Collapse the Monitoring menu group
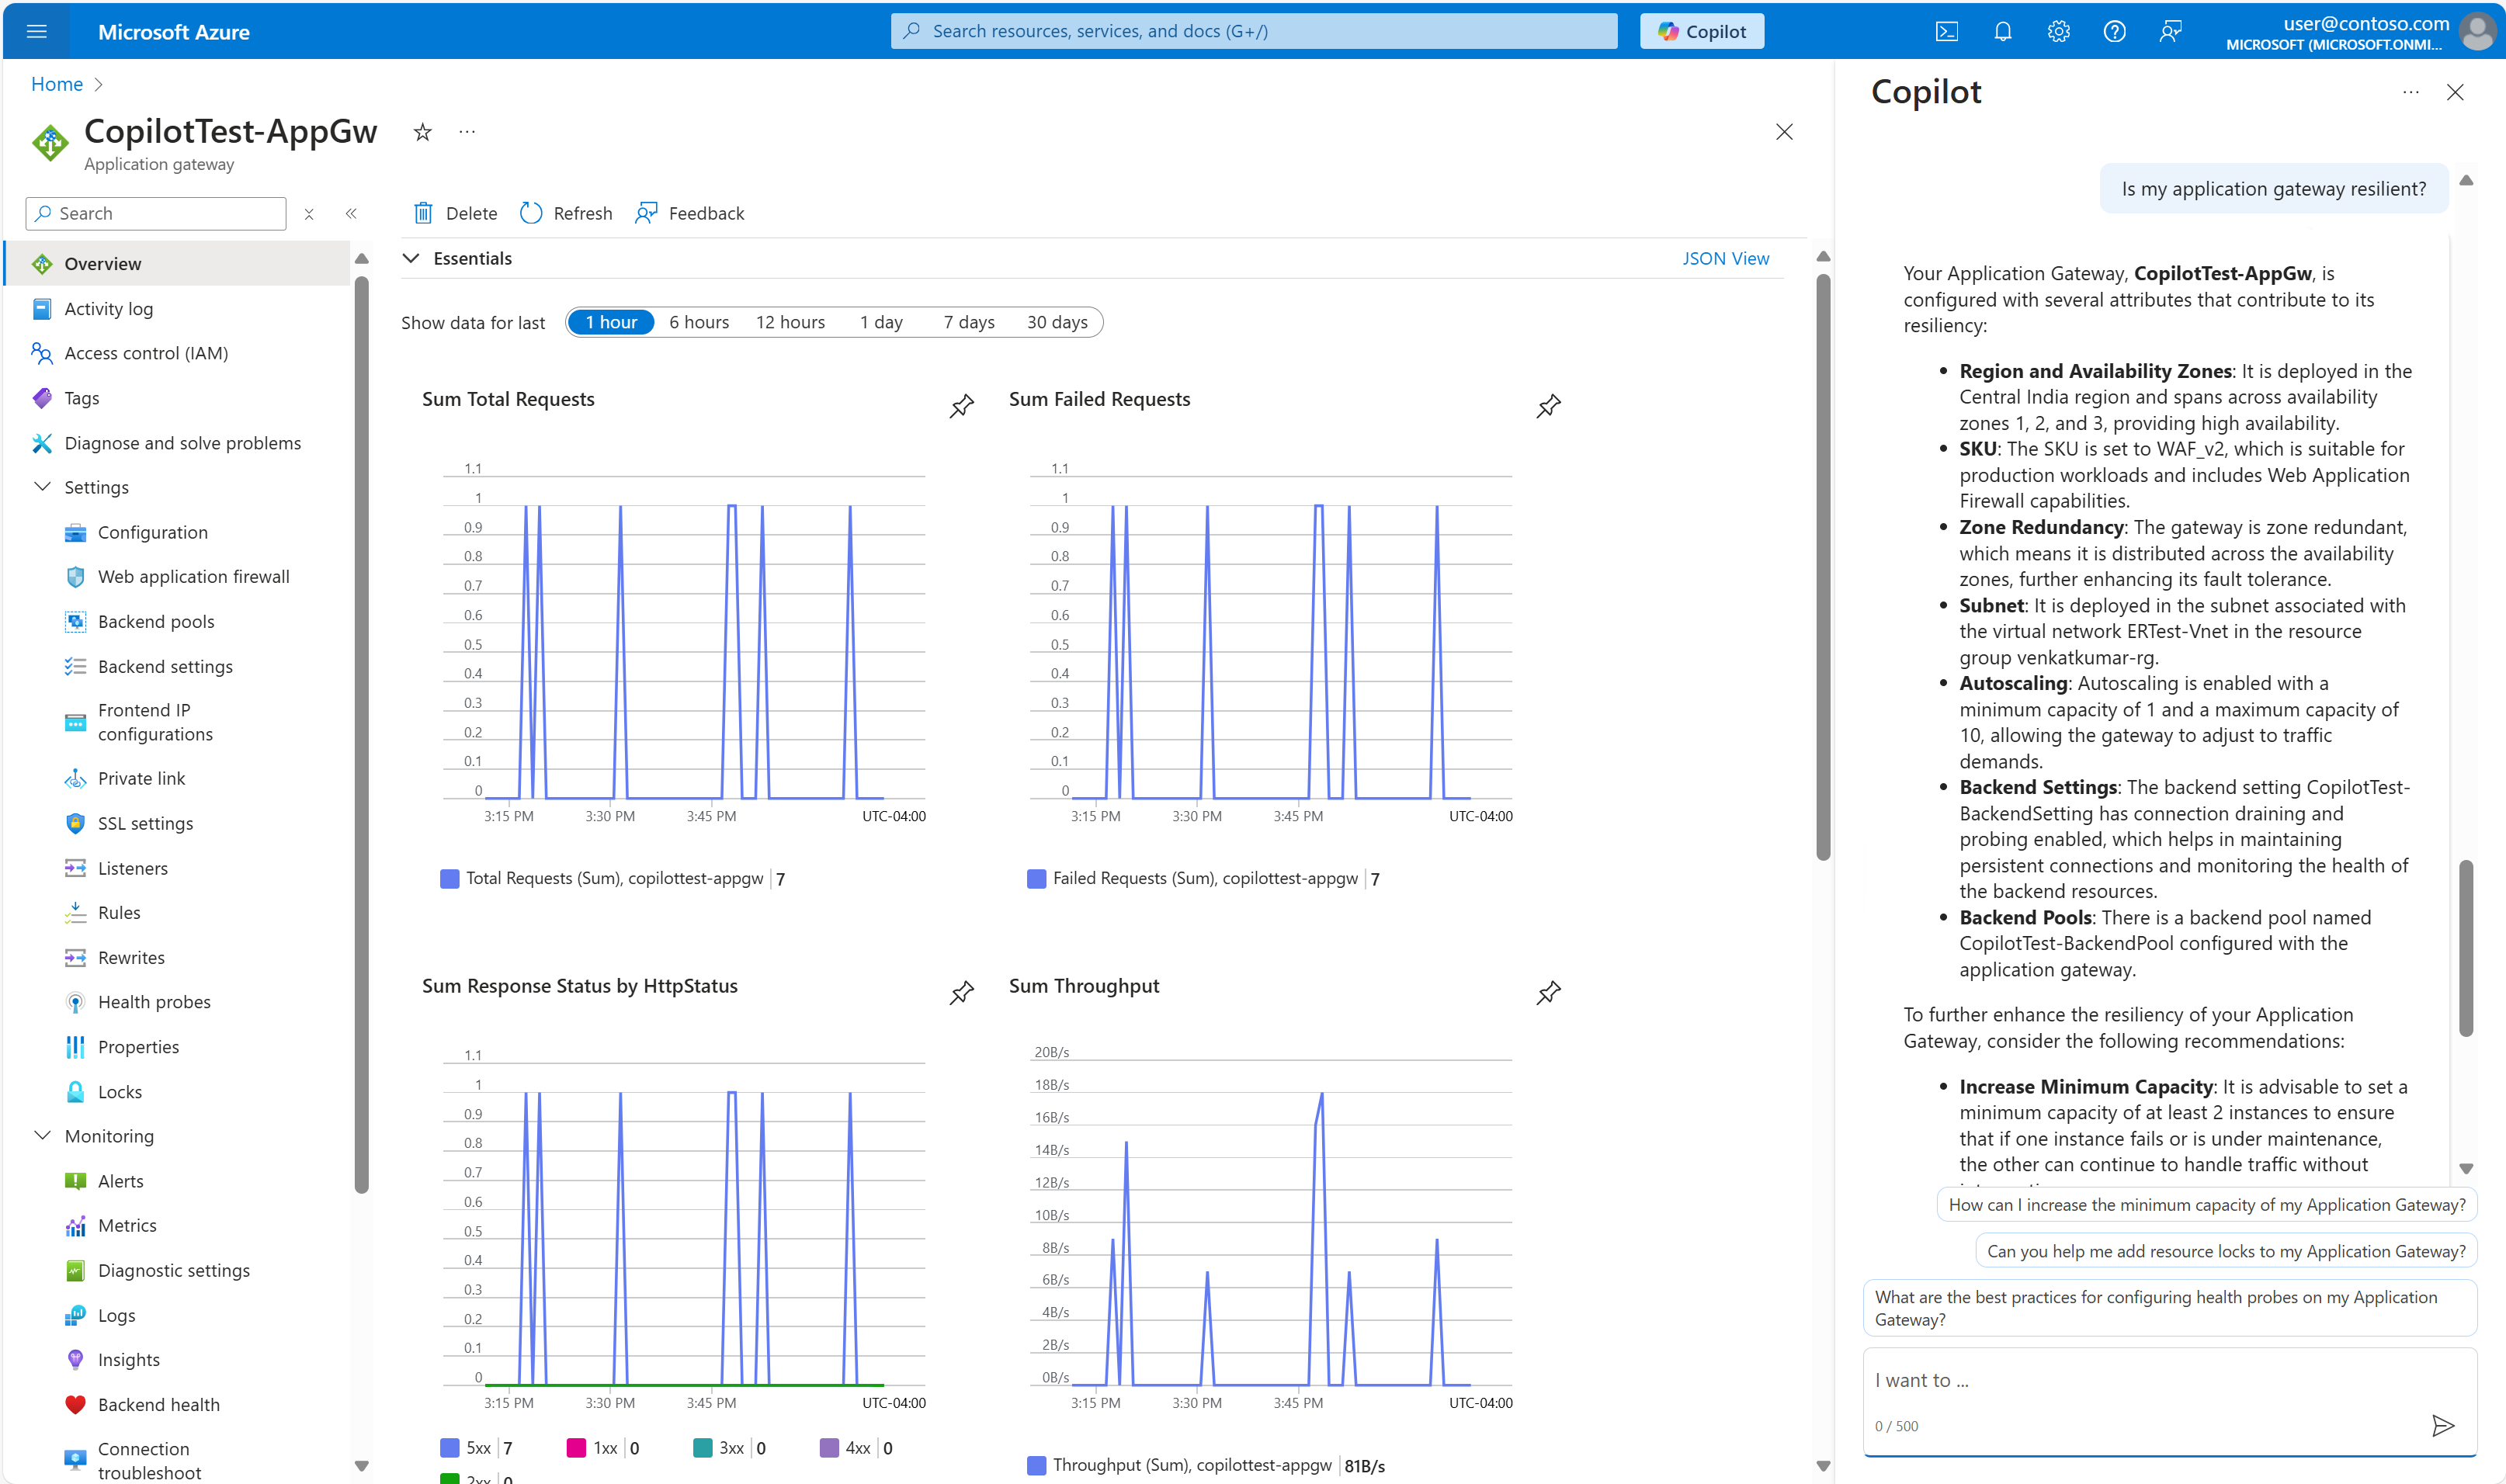 click(43, 1136)
